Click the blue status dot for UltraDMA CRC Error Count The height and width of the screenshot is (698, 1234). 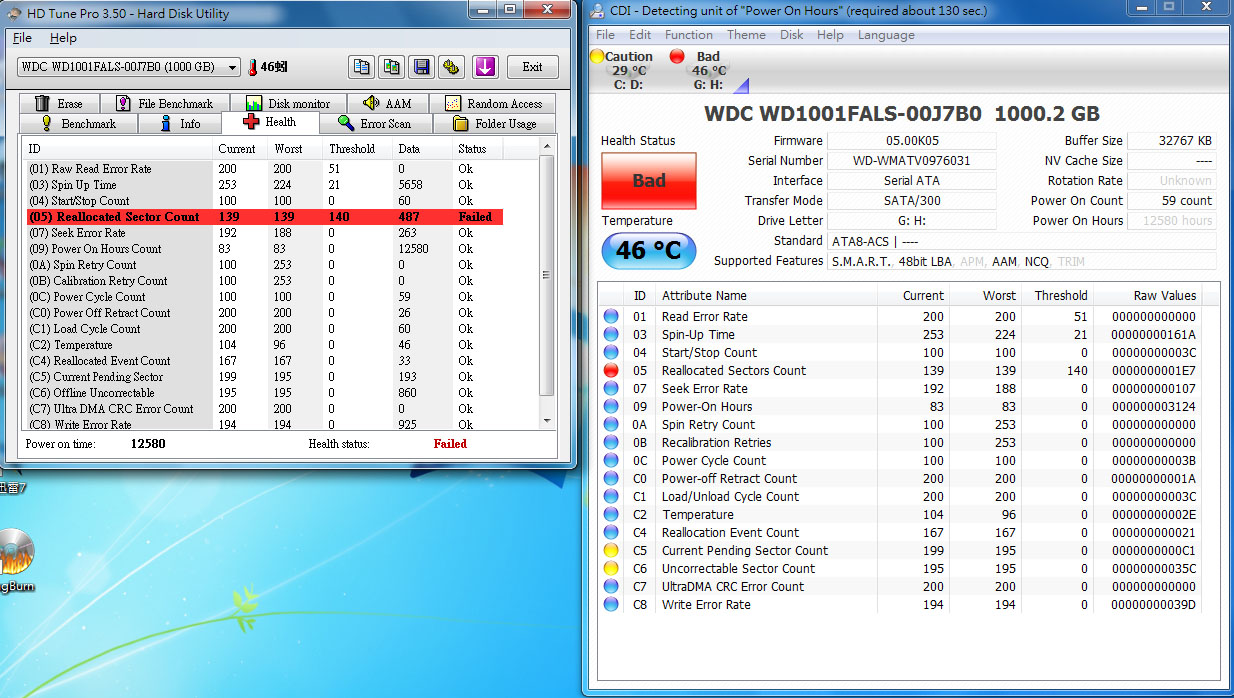pyautogui.click(x=611, y=586)
